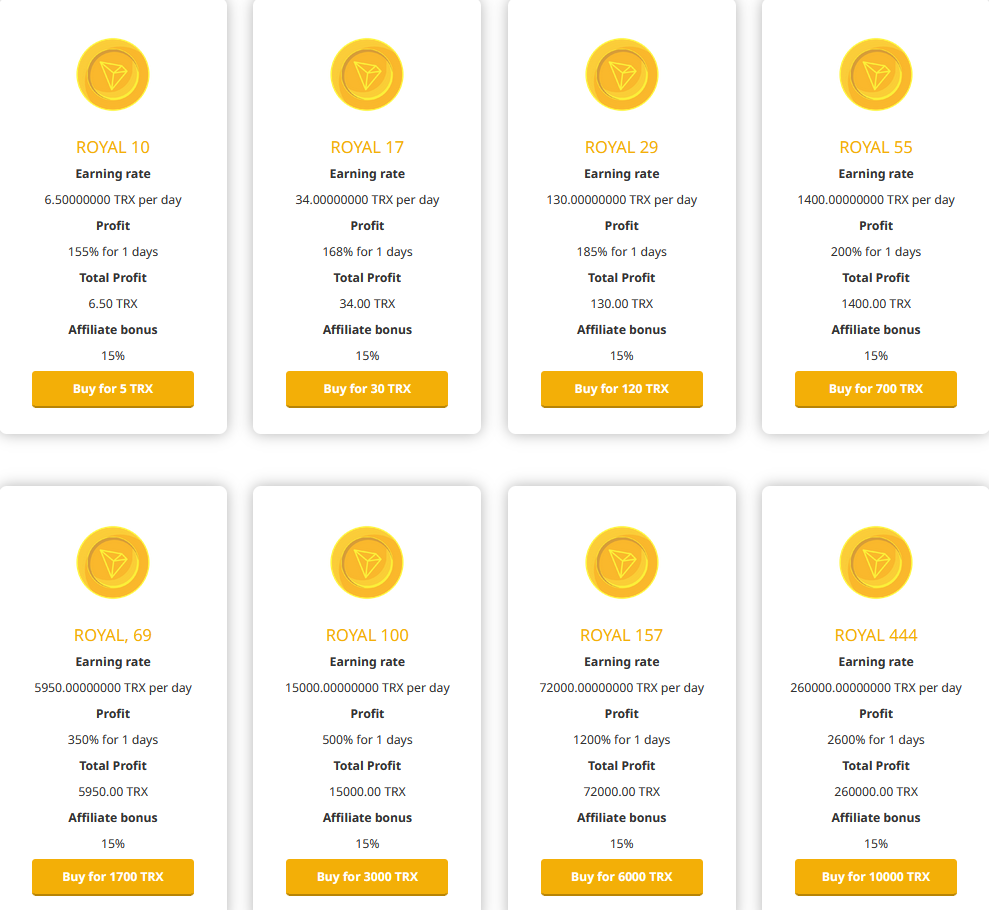Click the Buy for 1700 TRX button
This screenshot has height=910, width=989.
point(113,877)
